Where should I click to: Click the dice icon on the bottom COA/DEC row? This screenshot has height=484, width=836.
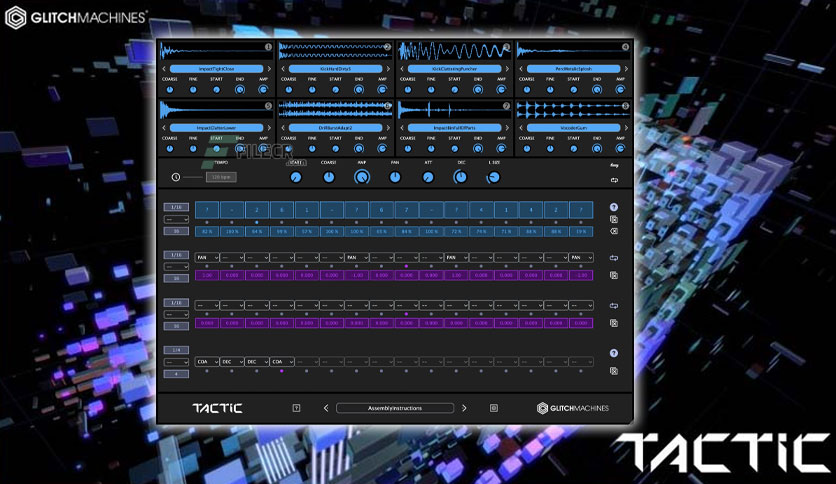coord(614,371)
